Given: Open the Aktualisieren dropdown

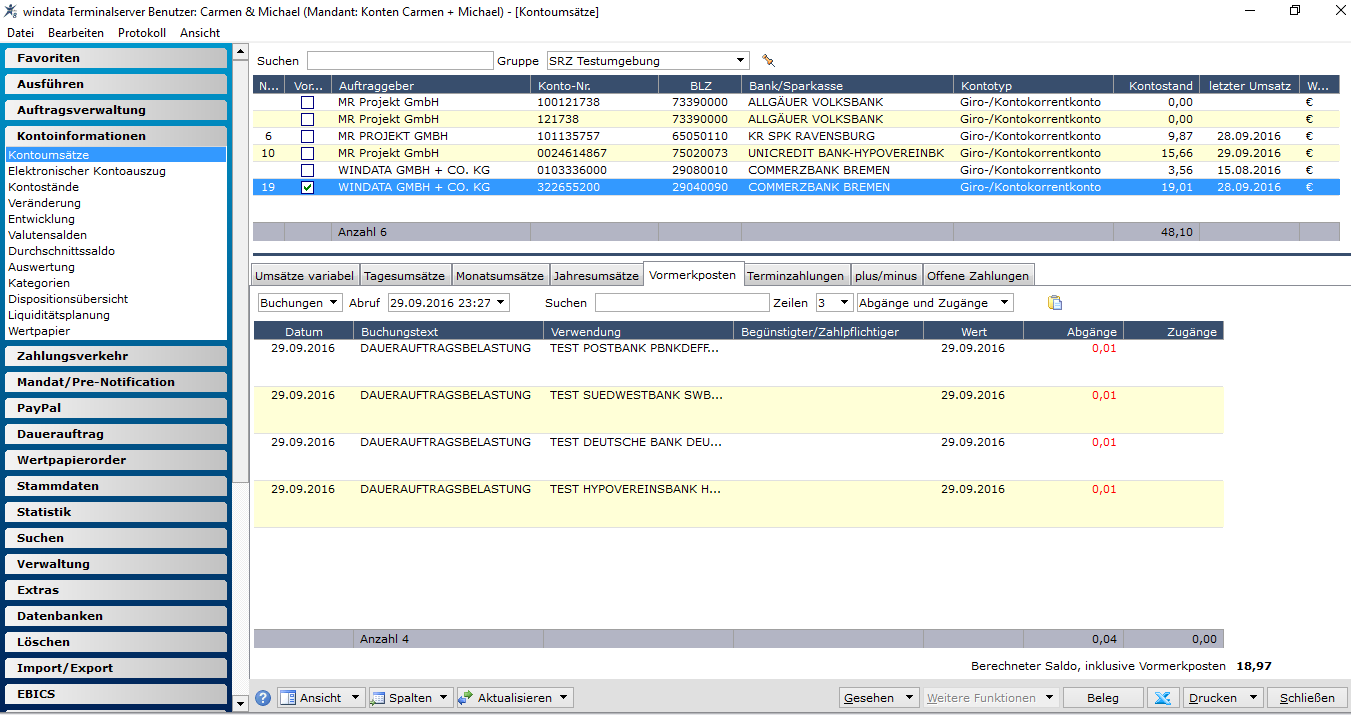Looking at the screenshot, I should [x=515, y=698].
